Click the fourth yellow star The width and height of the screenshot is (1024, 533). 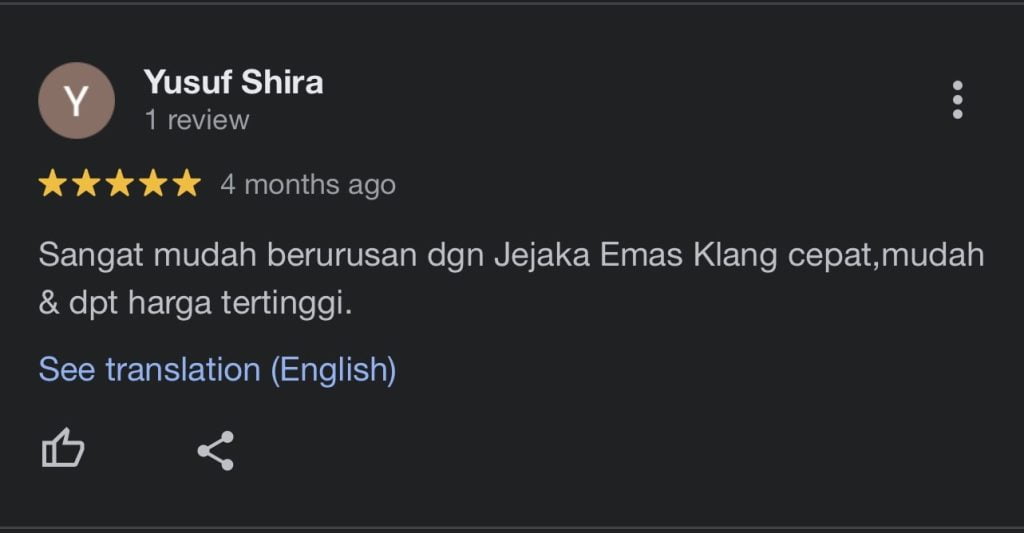153,184
